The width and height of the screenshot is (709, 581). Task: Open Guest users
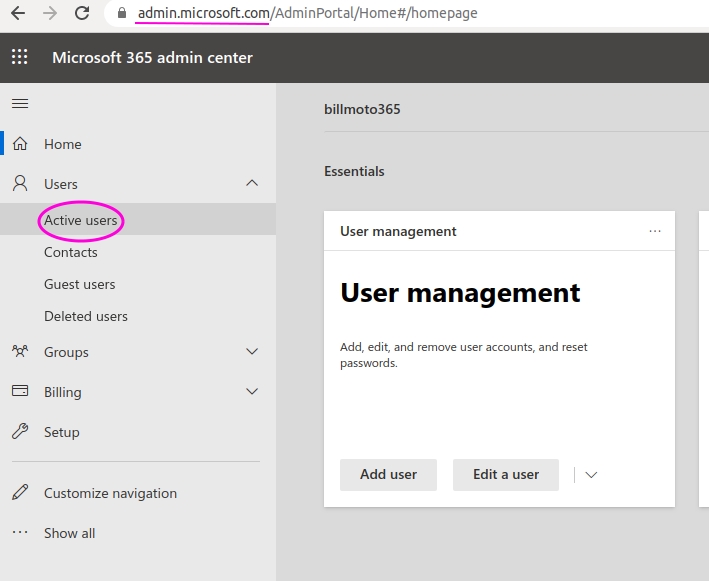click(80, 284)
